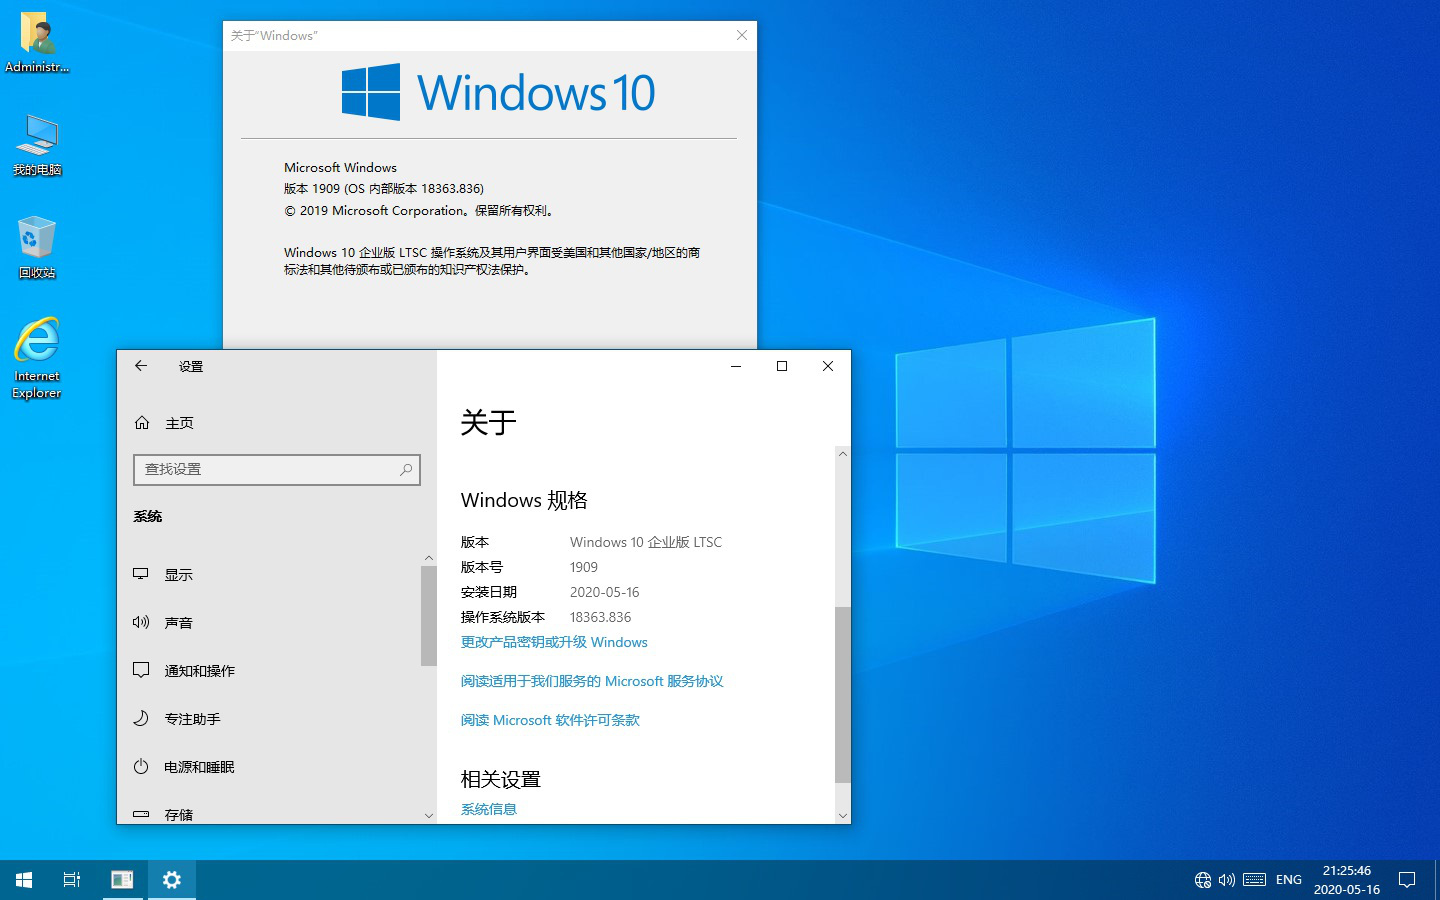Select 显示 in the settings sidebar
Screen dimensions: 1440x900
click(179, 575)
